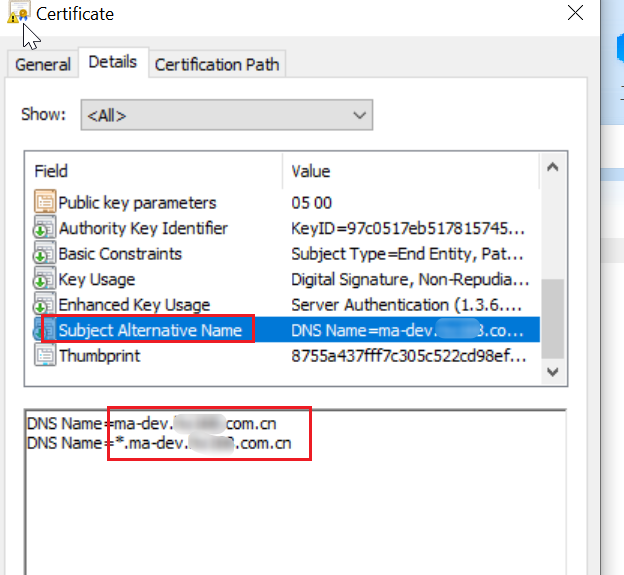Click the 8755a437fff7c305... thumbprint value
The width and height of the screenshot is (624, 575).
(x=409, y=356)
